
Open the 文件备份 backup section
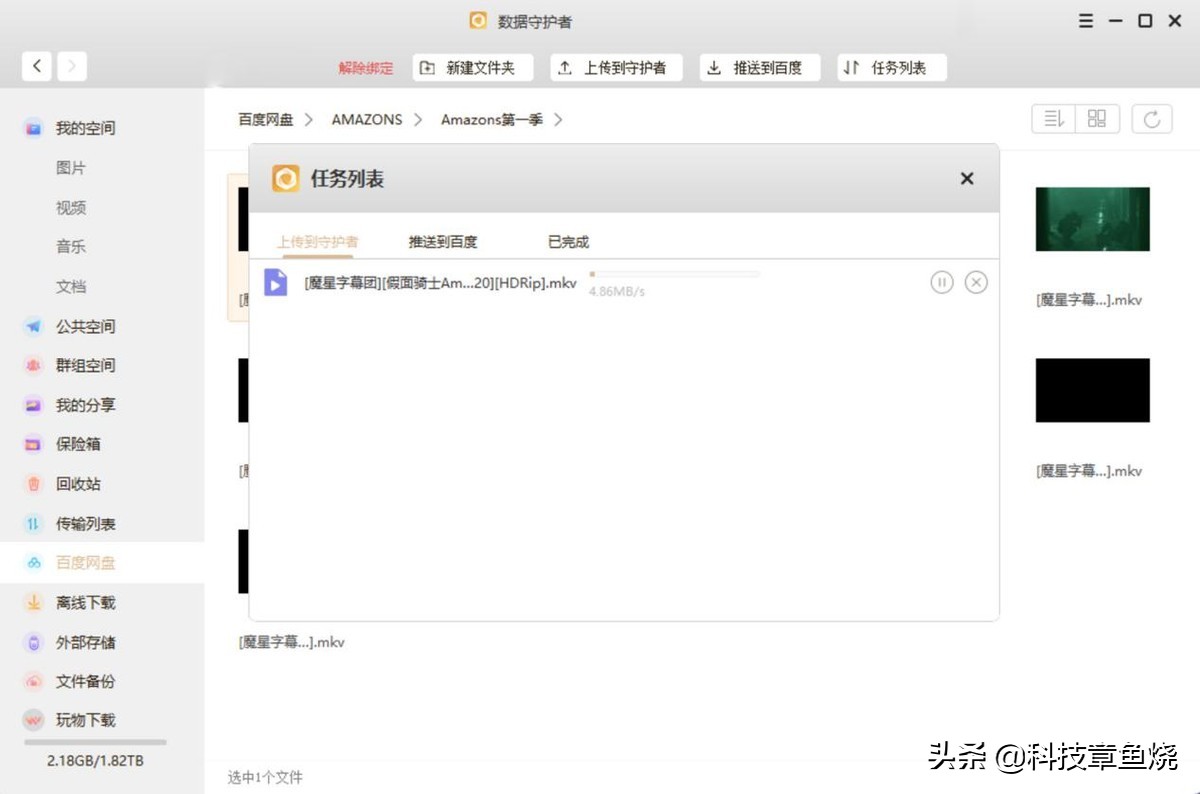(x=84, y=681)
